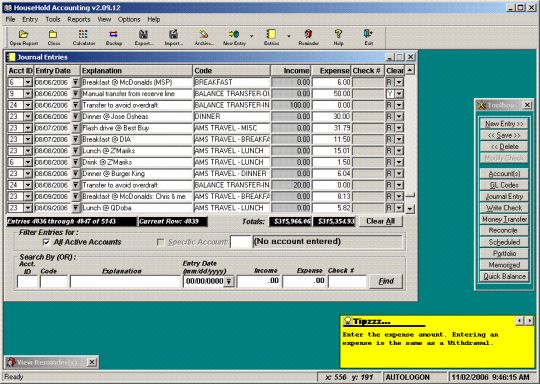
Task: Click New Entry >> in the Toolbox
Action: (x=504, y=124)
